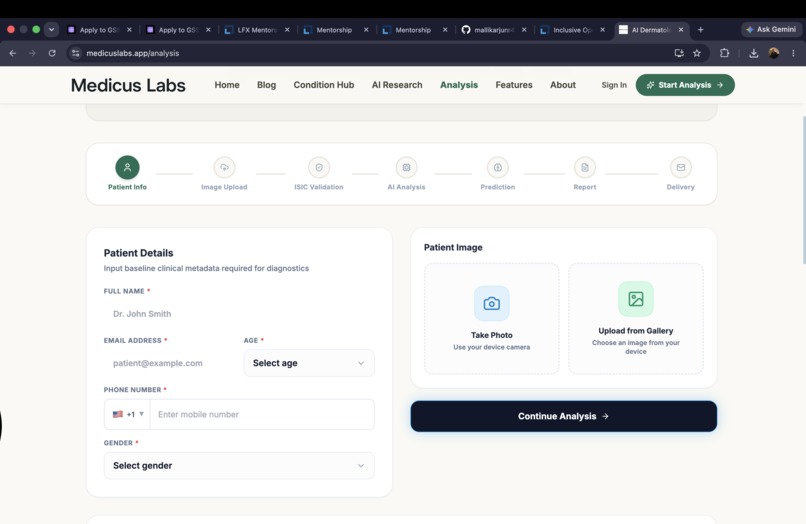Viewport: 806px width, 524px height.
Task: Click the Continue Analysis button
Action: 563,416
